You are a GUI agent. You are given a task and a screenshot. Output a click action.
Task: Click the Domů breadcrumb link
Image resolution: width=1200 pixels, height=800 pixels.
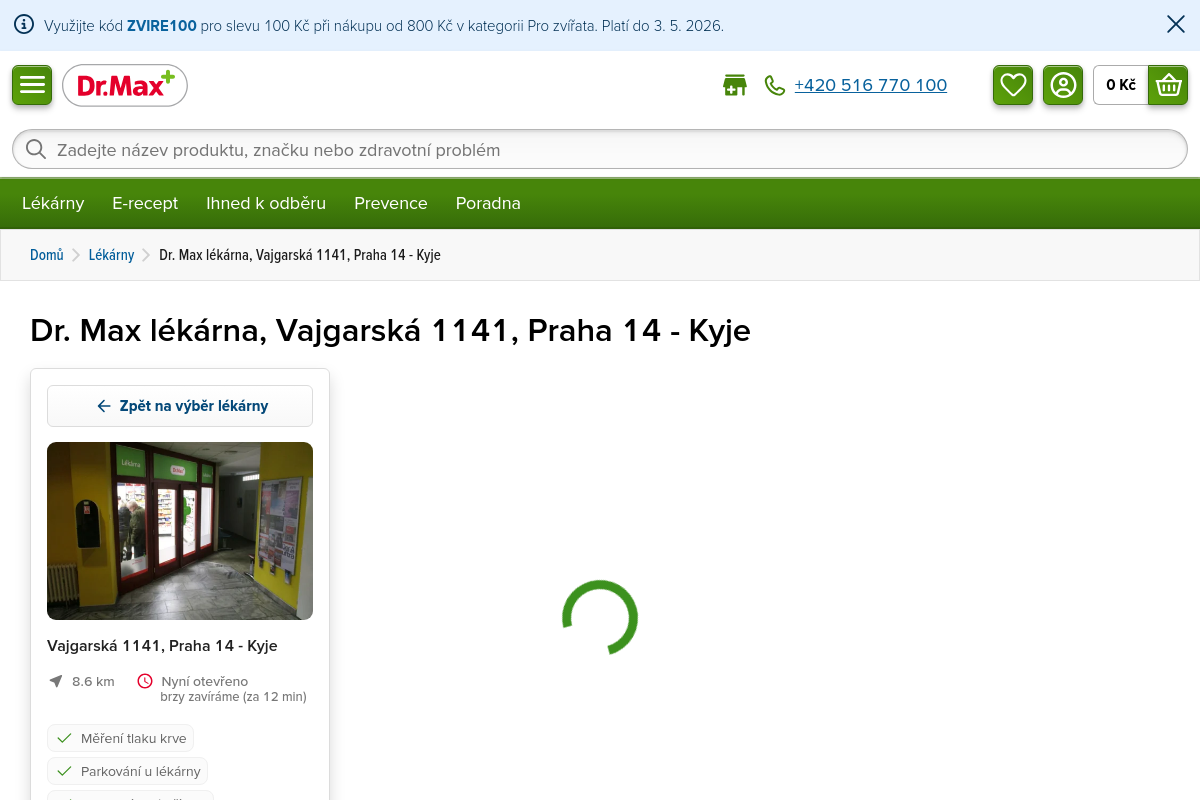point(47,255)
